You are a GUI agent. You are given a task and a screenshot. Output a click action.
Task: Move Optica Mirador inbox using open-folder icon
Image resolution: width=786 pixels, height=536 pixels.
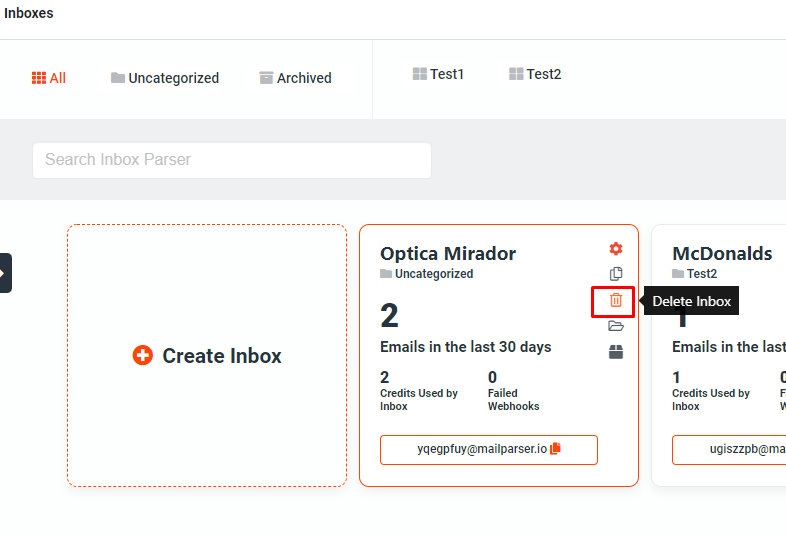(x=616, y=326)
